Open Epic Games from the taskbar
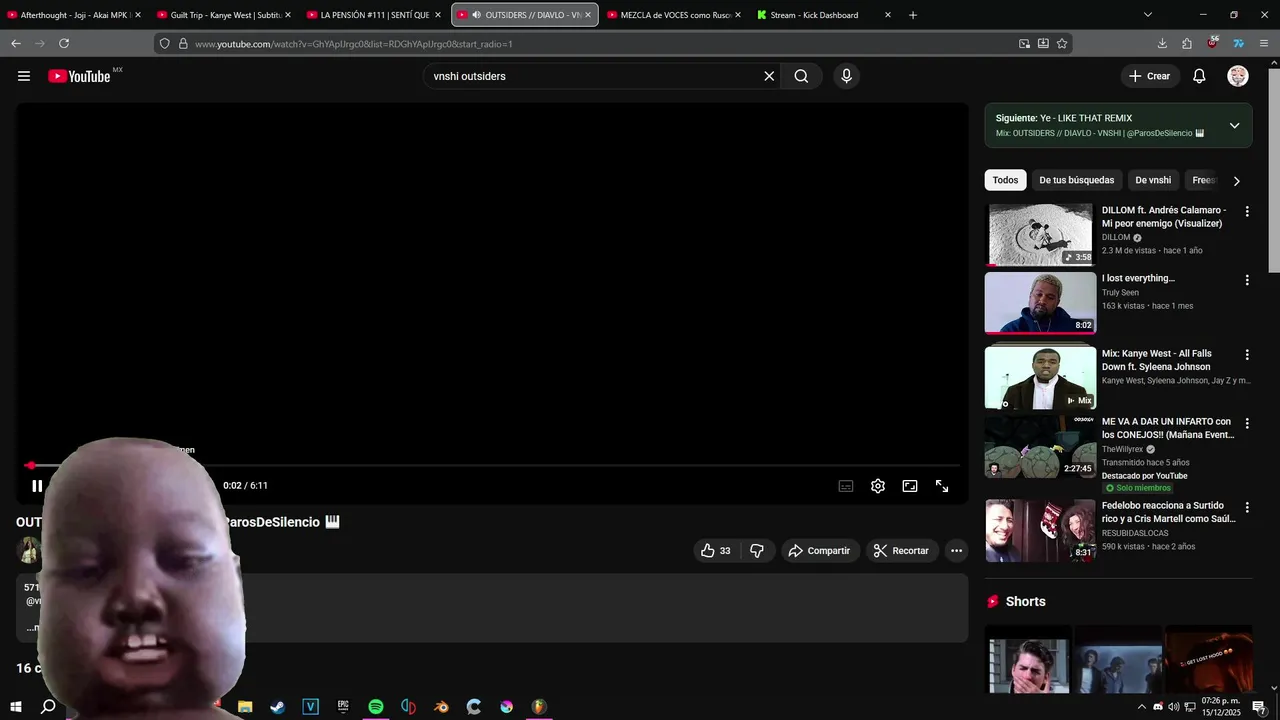 [343, 707]
